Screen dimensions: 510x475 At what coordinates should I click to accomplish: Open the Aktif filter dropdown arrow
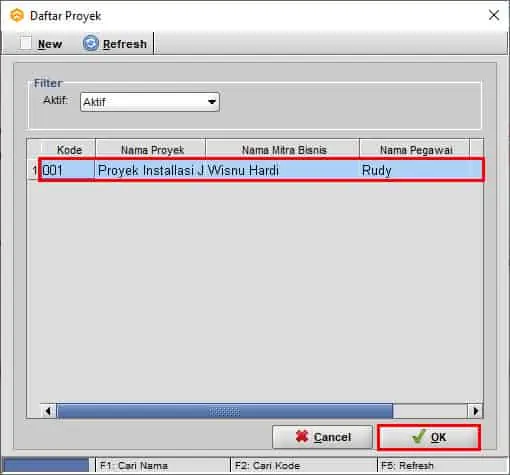tap(212, 102)
